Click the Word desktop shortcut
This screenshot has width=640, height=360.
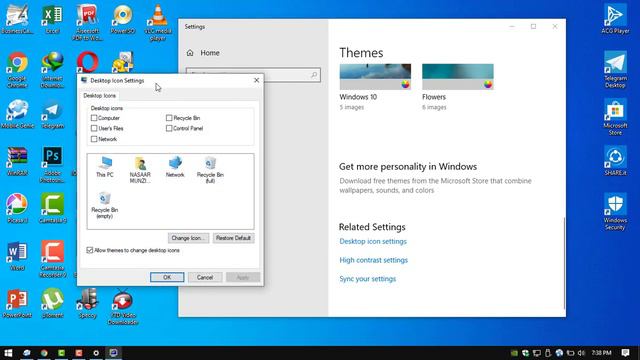click(17, 256)
